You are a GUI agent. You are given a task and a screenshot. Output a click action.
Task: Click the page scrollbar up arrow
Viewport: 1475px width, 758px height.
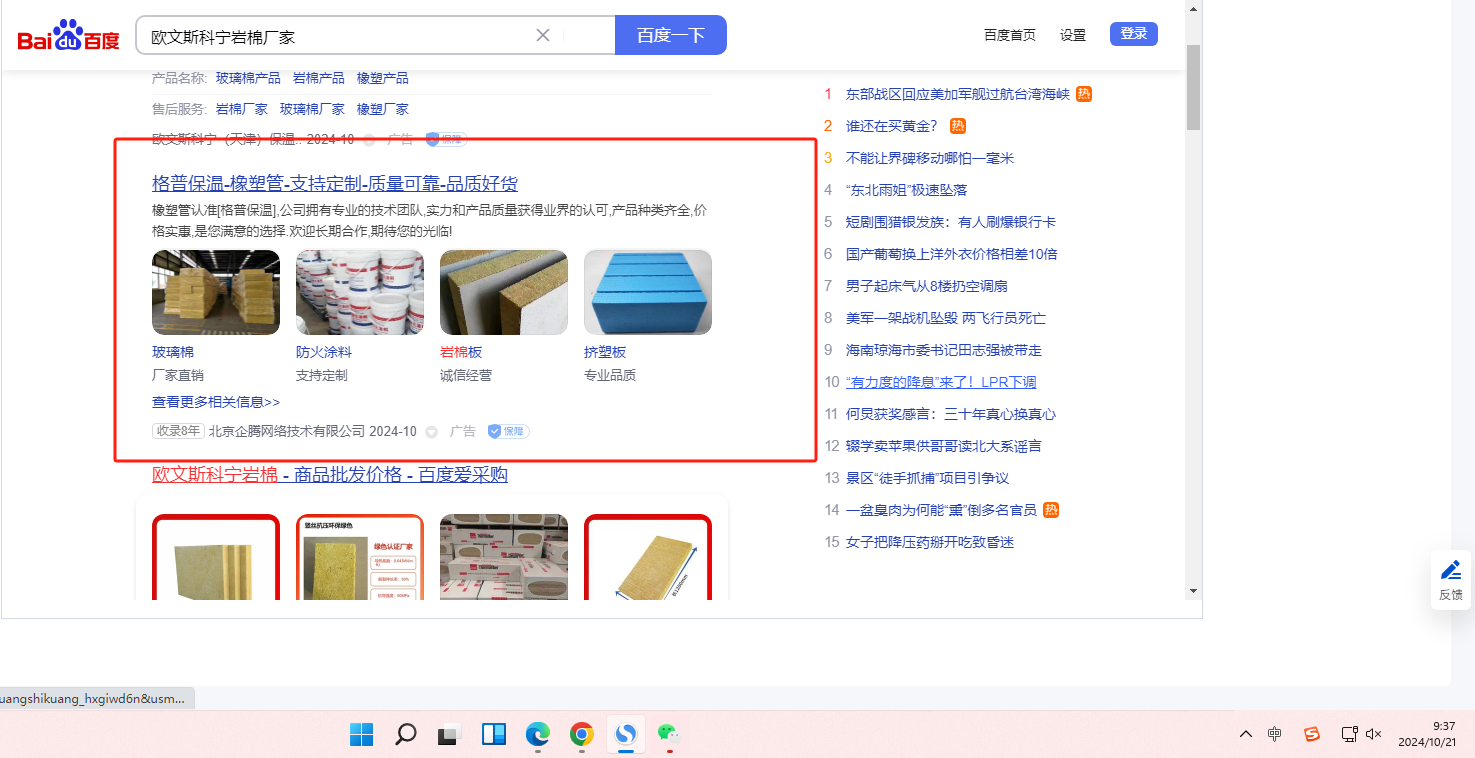1193,9
